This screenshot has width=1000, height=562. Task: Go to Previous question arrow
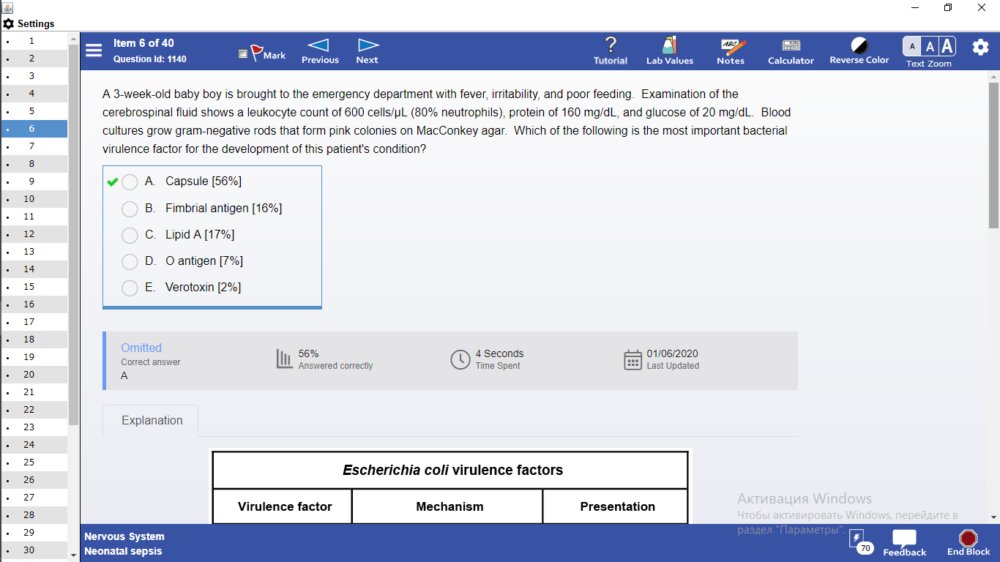[319, 45]
